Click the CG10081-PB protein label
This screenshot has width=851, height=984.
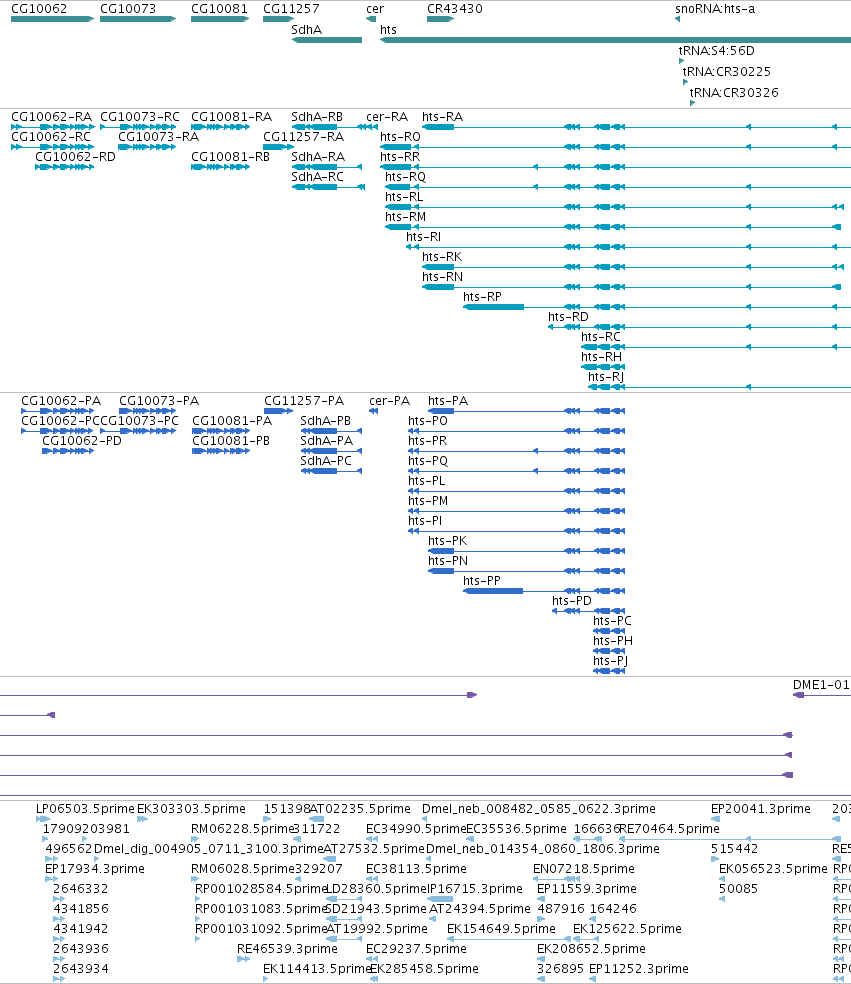[231, 441]
